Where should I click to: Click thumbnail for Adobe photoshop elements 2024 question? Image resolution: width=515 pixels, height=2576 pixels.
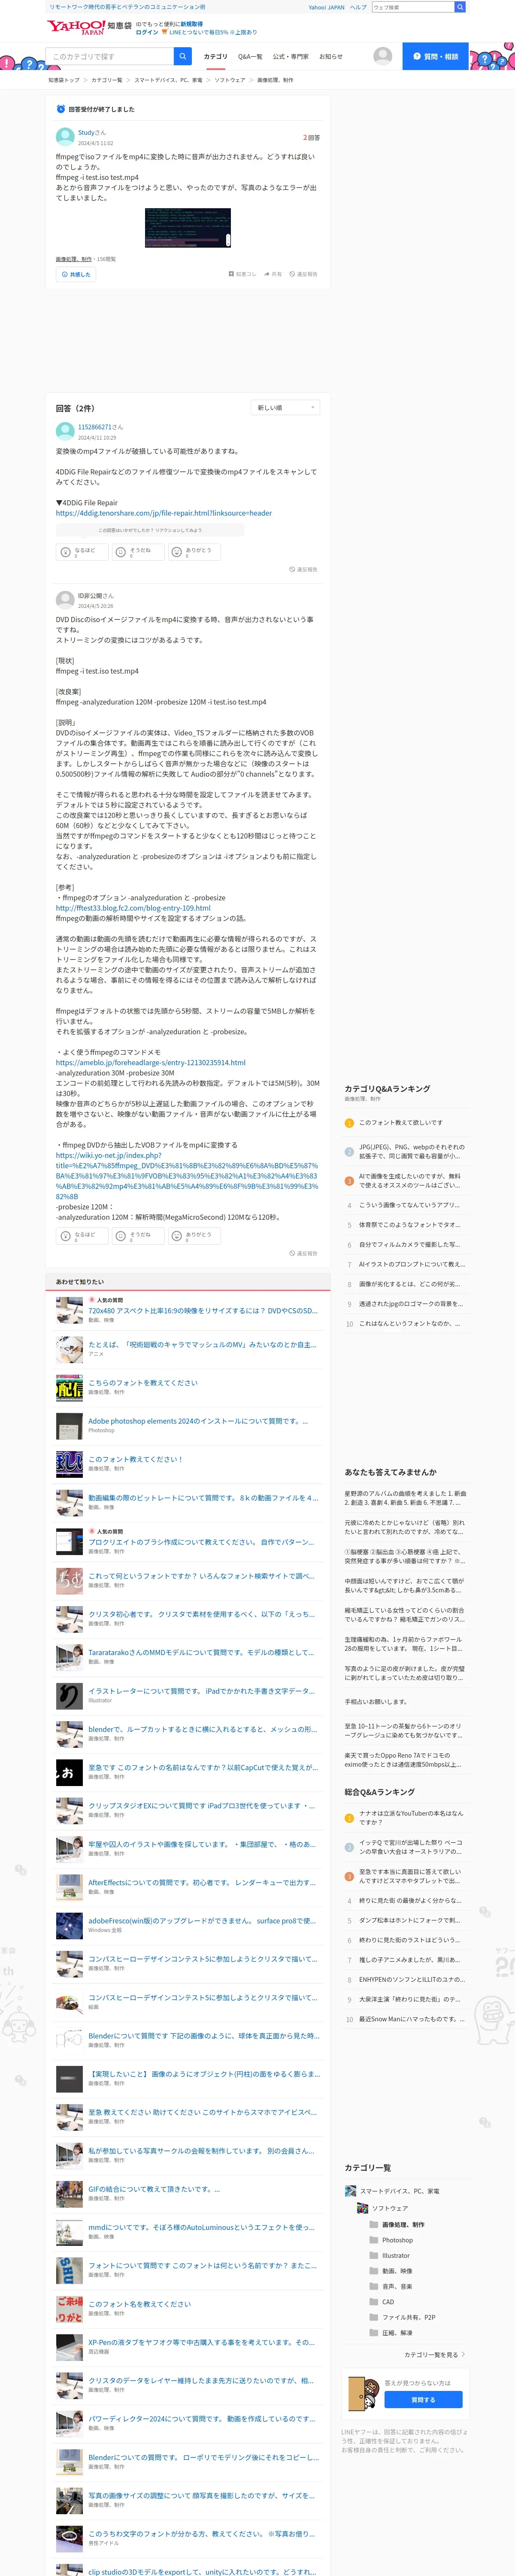(x=69, y=1425)
